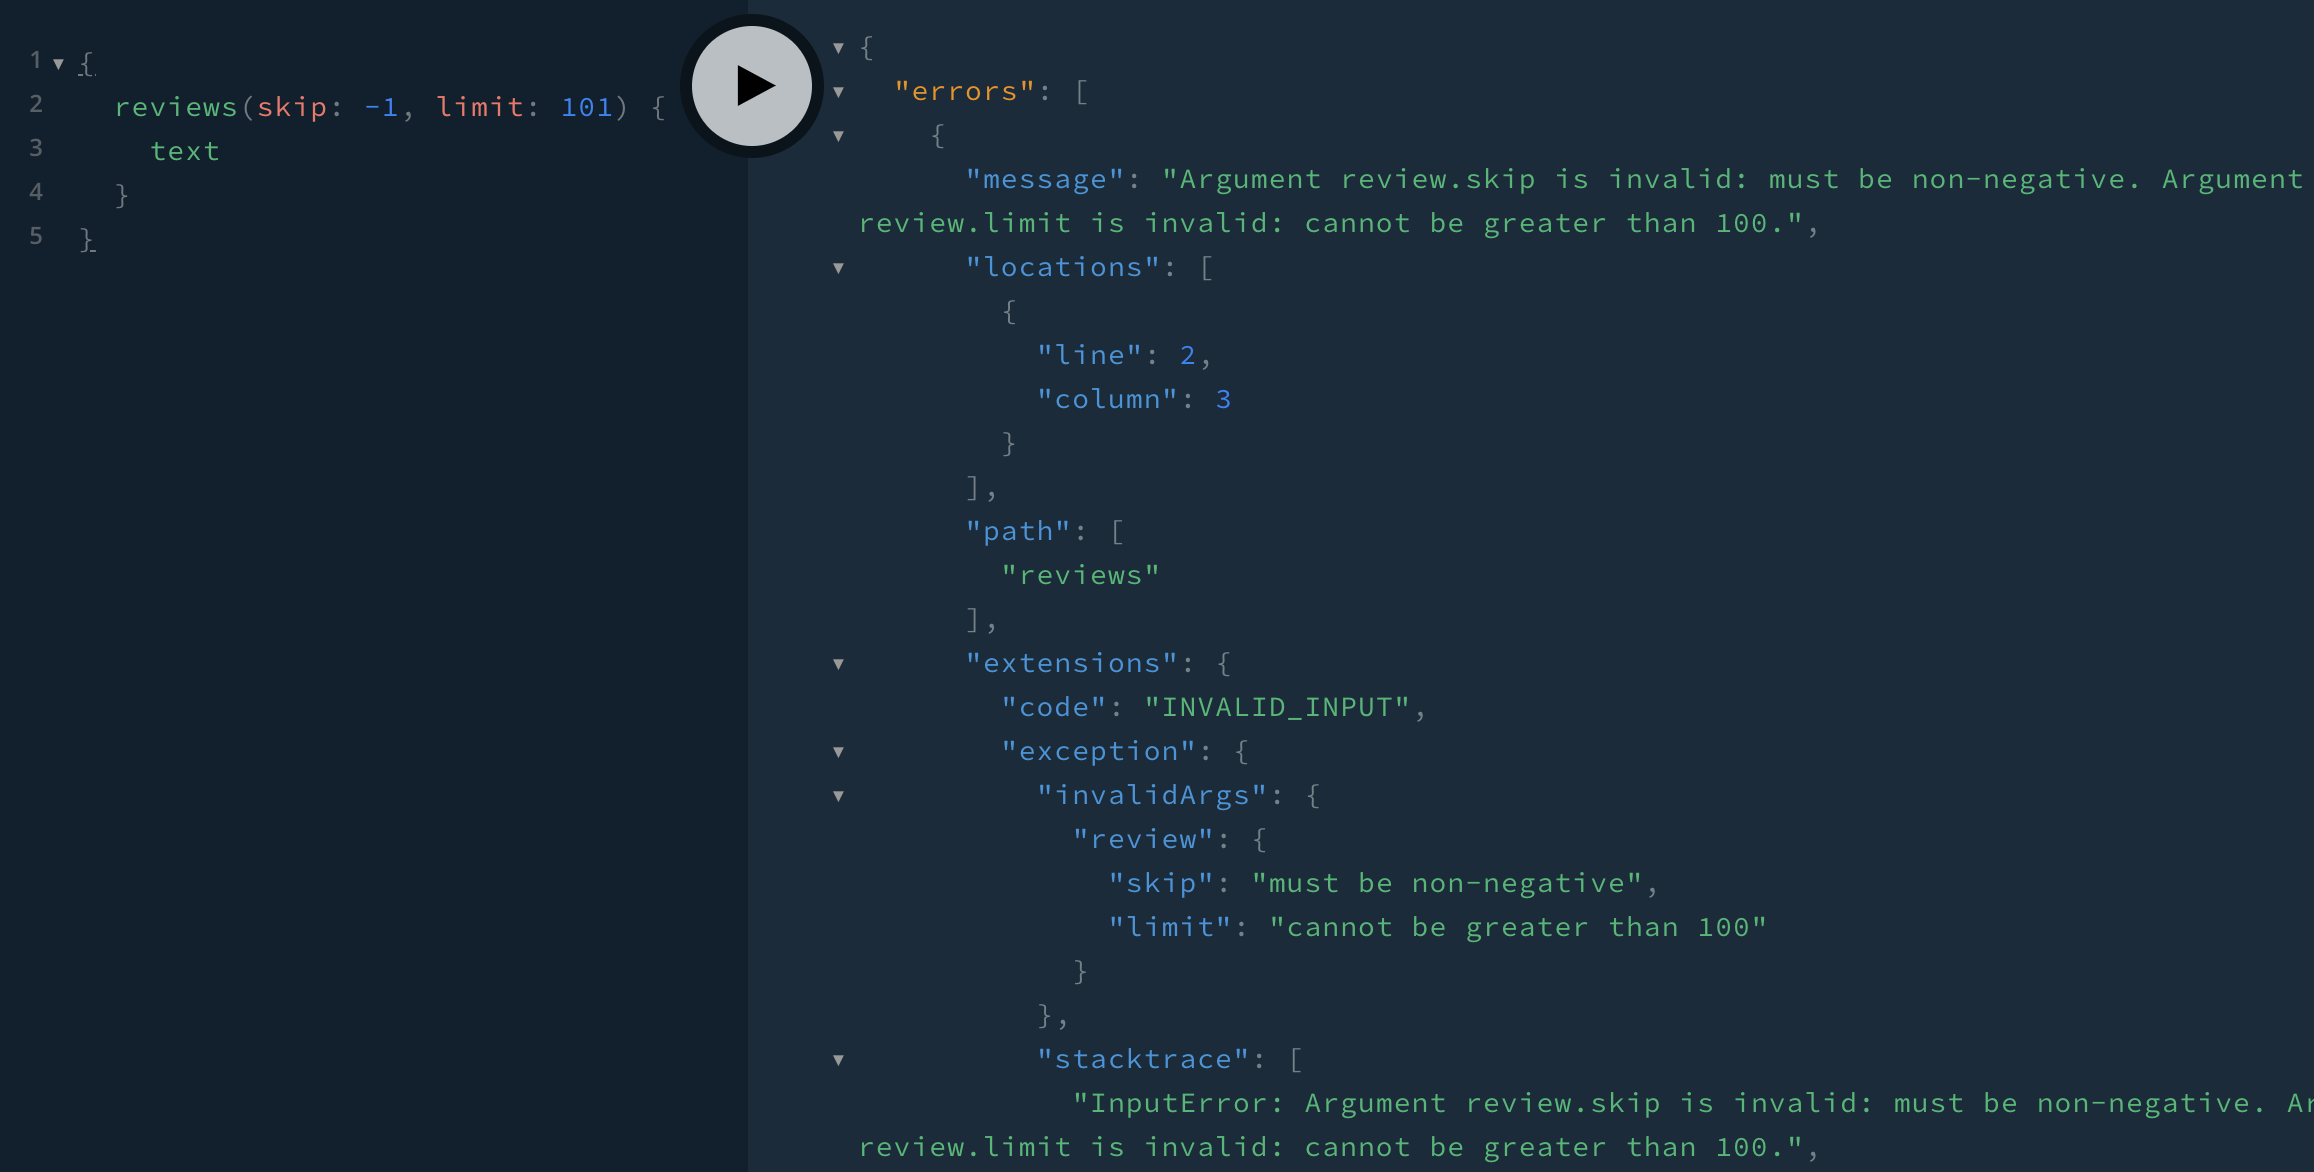
Task: Click line number 3 in the gutter
Action: pos(36,148)
